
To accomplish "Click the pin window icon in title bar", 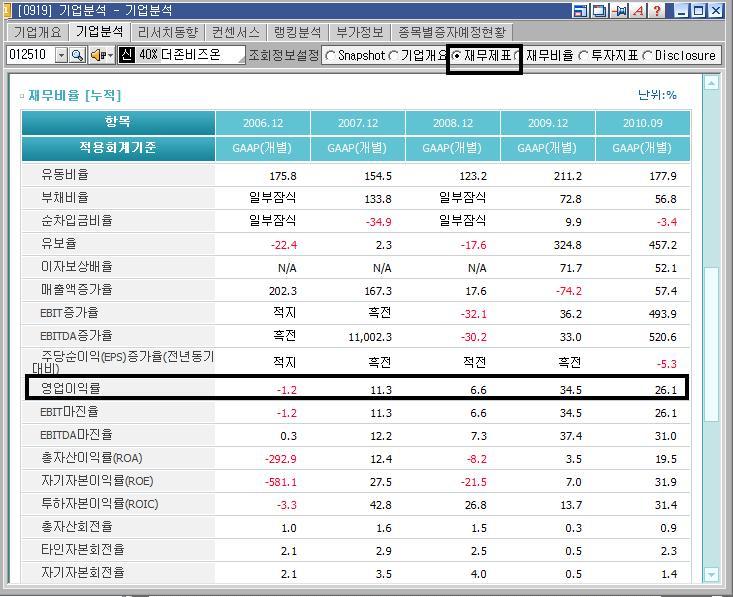I will pyautogui.click(x=620, y=11).
